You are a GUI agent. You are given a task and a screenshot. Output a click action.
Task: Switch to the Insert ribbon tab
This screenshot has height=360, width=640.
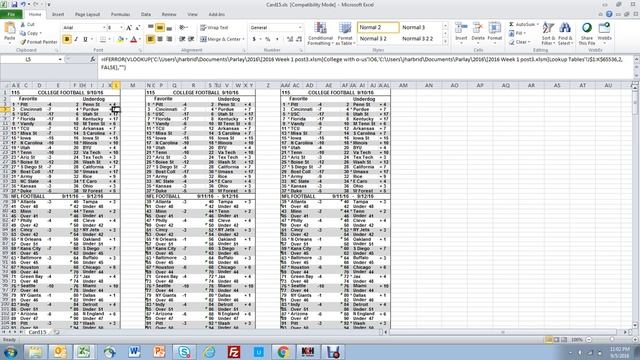[58, 14]
